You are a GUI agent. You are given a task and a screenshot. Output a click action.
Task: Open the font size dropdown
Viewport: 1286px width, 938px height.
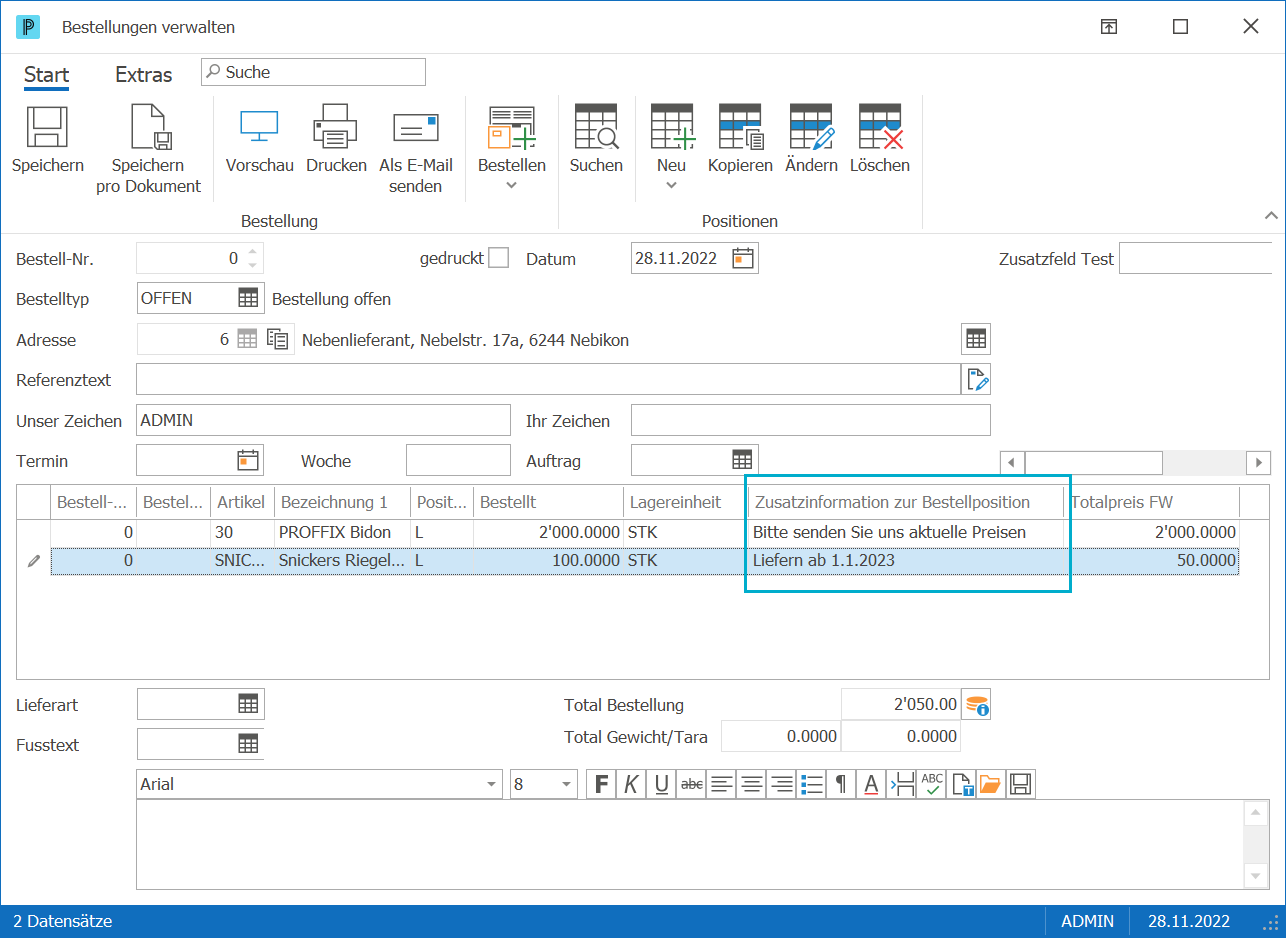[x=567, y=785]
